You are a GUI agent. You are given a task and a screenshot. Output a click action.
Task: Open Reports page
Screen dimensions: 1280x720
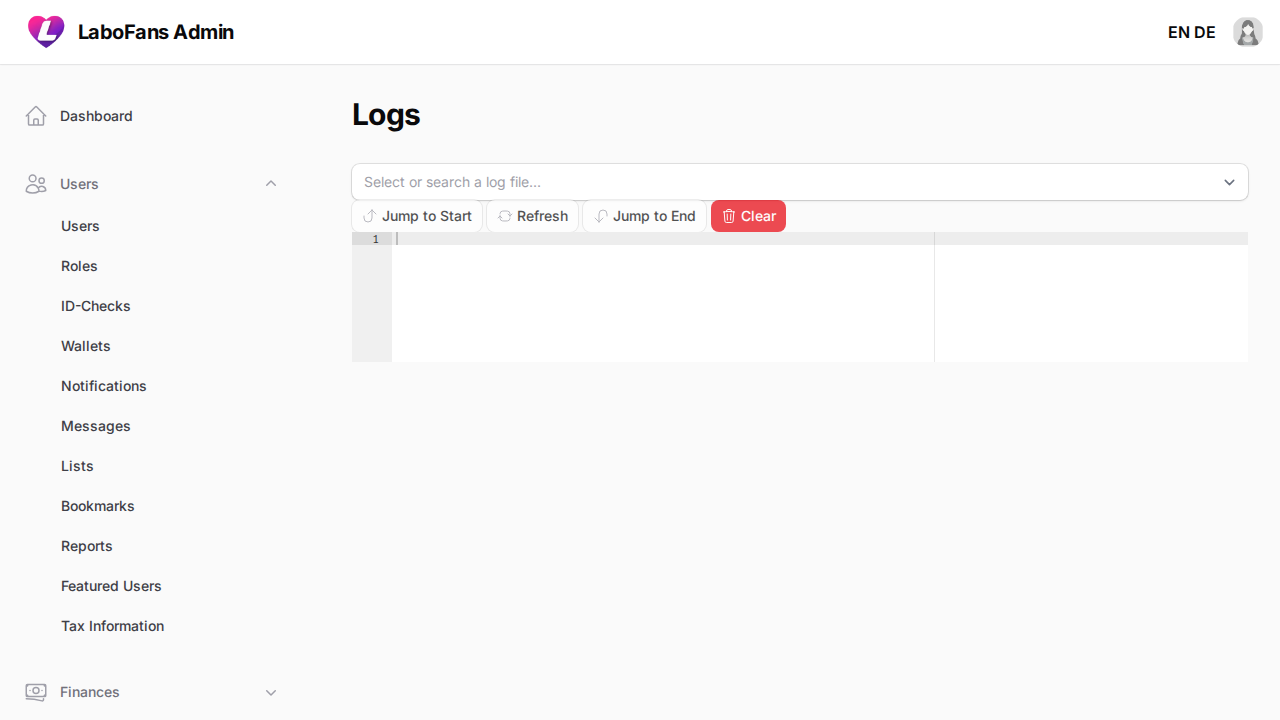click(x=87, y=546)
